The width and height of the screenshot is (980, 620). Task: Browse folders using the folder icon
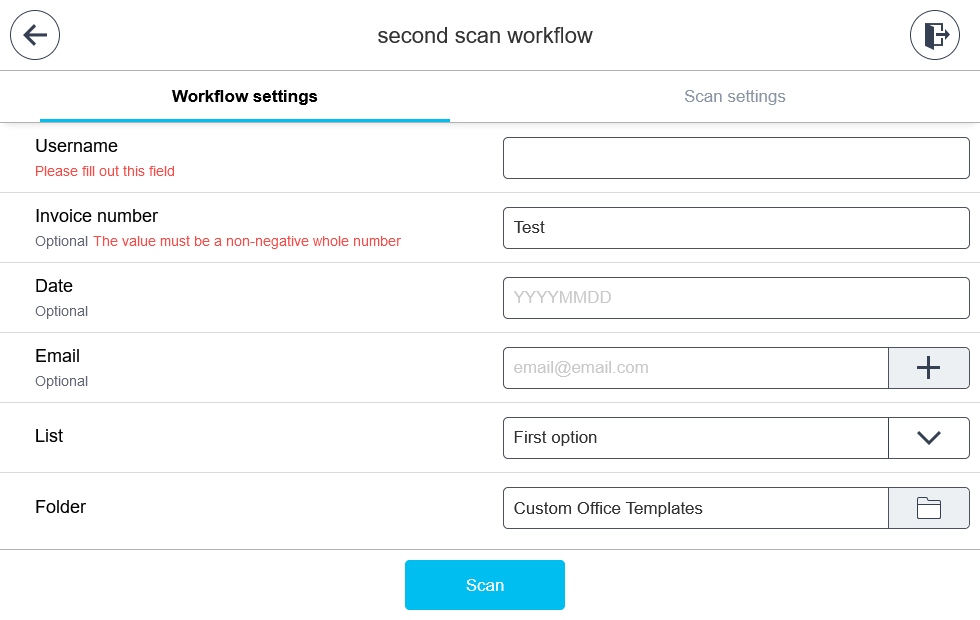(x=928, y=508)
